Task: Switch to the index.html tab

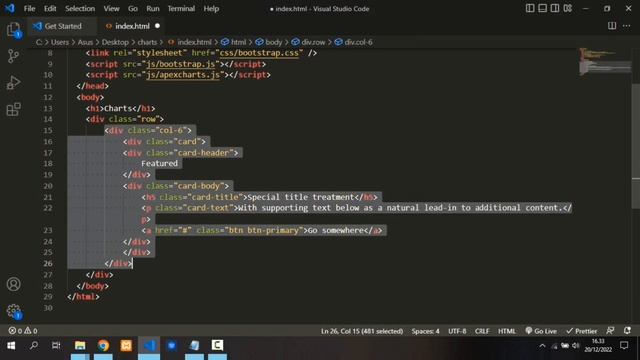Action: pos(132,26)
